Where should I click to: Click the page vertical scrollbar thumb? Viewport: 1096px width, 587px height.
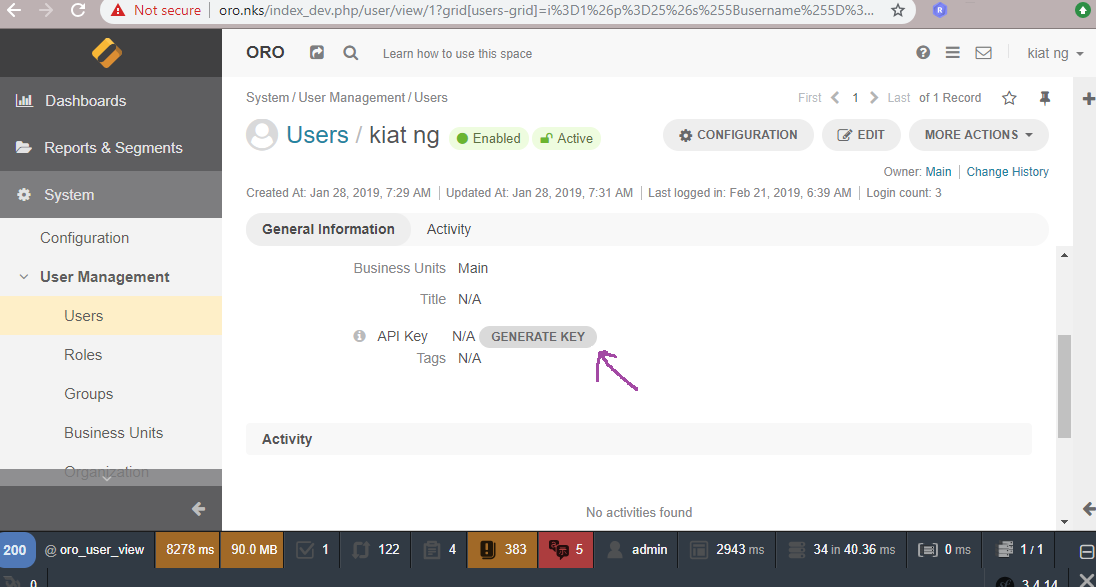1064,385
